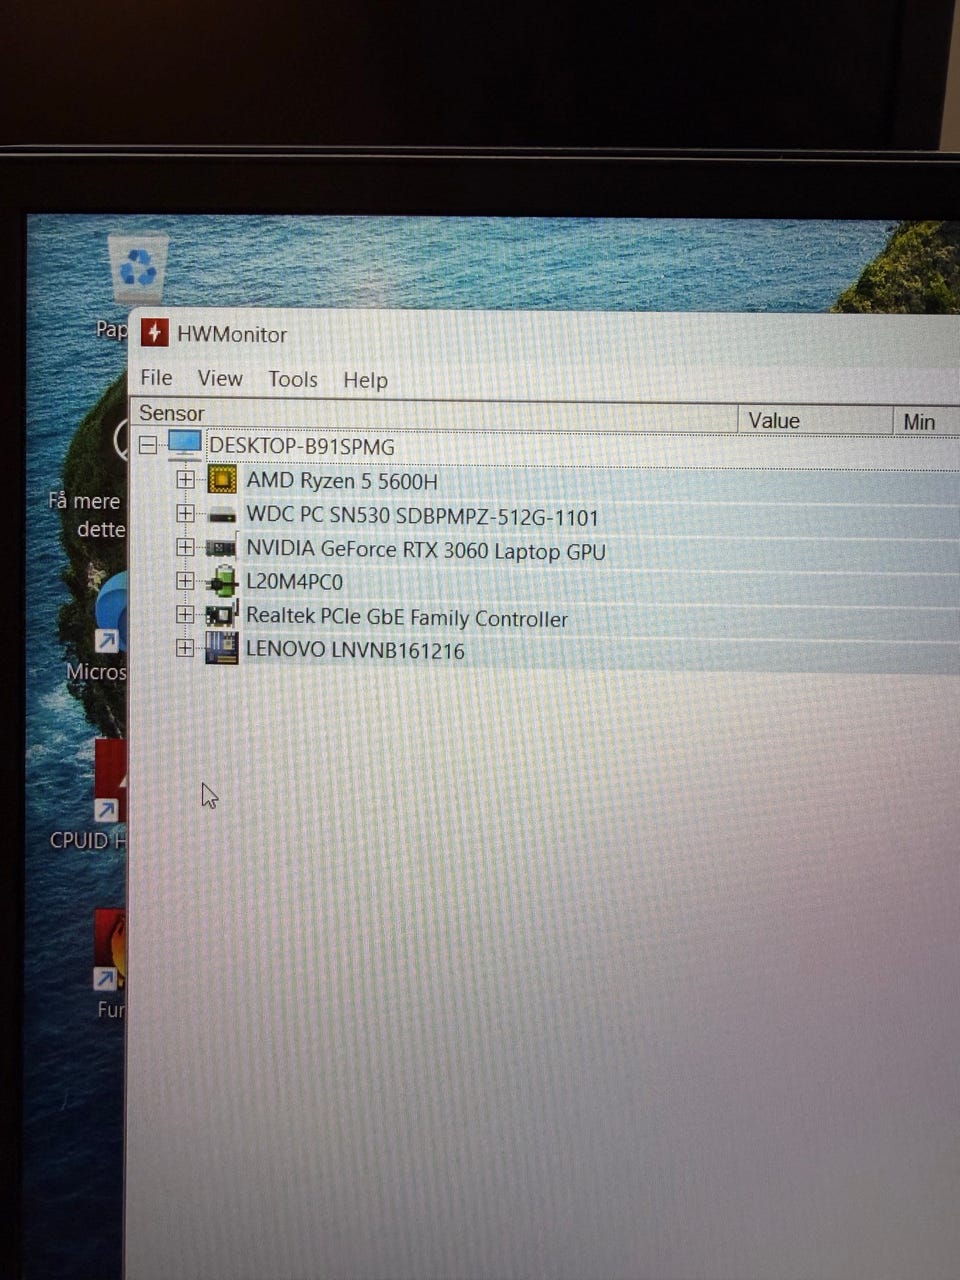Open the File menu
Screen dimensions: 960x1280
[156, 377]
